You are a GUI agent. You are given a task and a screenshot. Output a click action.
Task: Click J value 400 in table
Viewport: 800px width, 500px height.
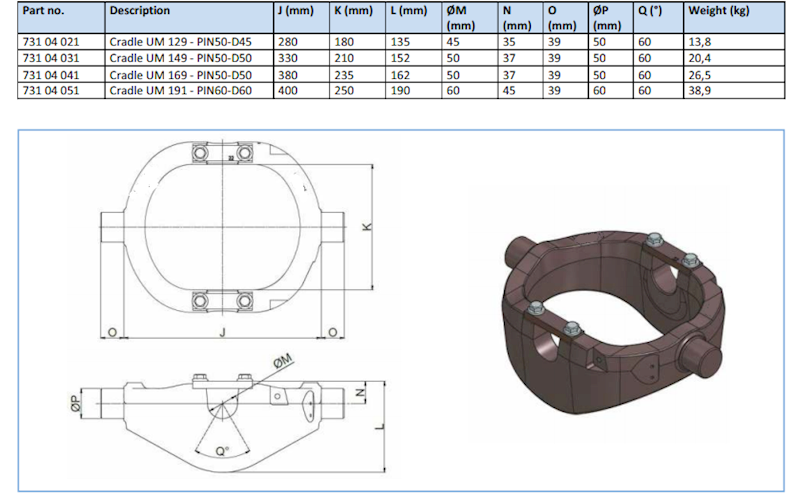(x=288, y=91)
